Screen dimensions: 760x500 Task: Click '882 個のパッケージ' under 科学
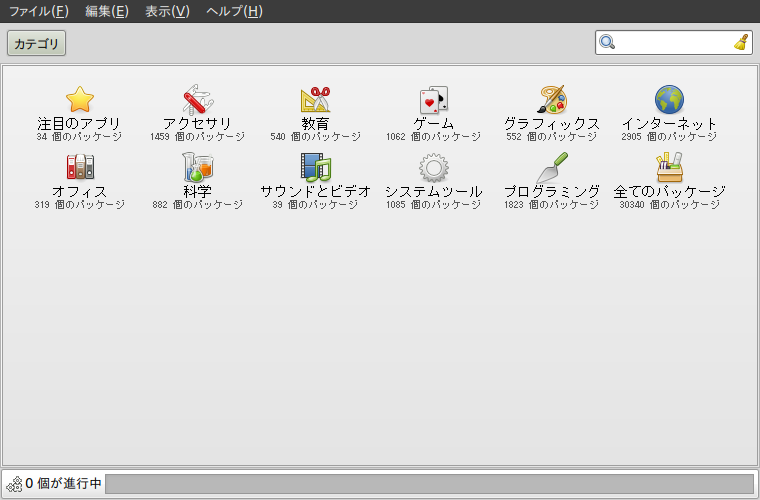pos(198,205)
